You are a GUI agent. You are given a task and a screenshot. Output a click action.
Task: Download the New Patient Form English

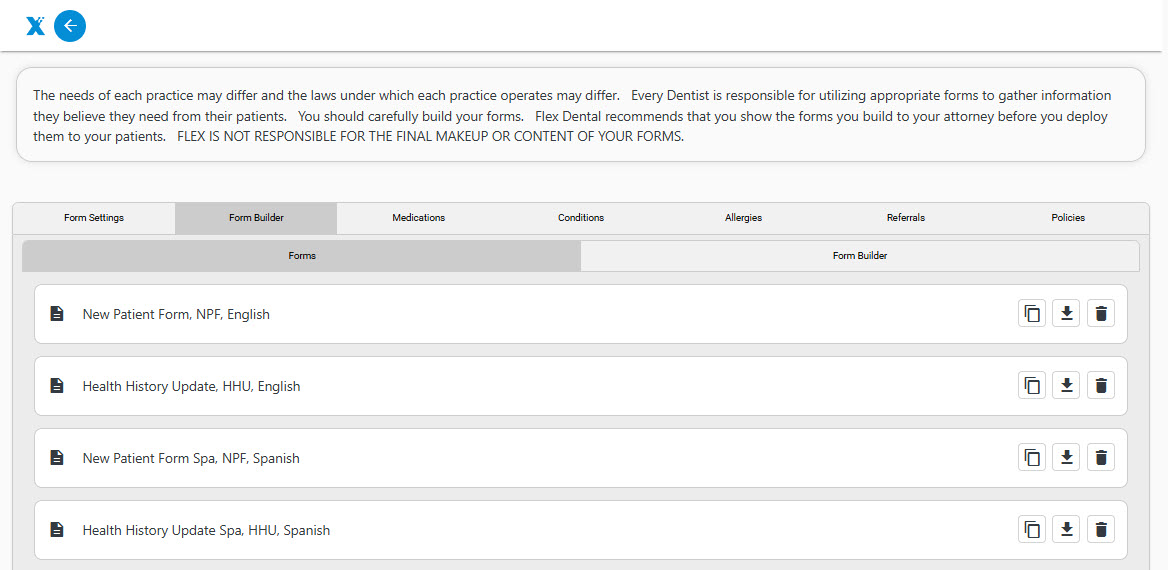click(1066, 314)
